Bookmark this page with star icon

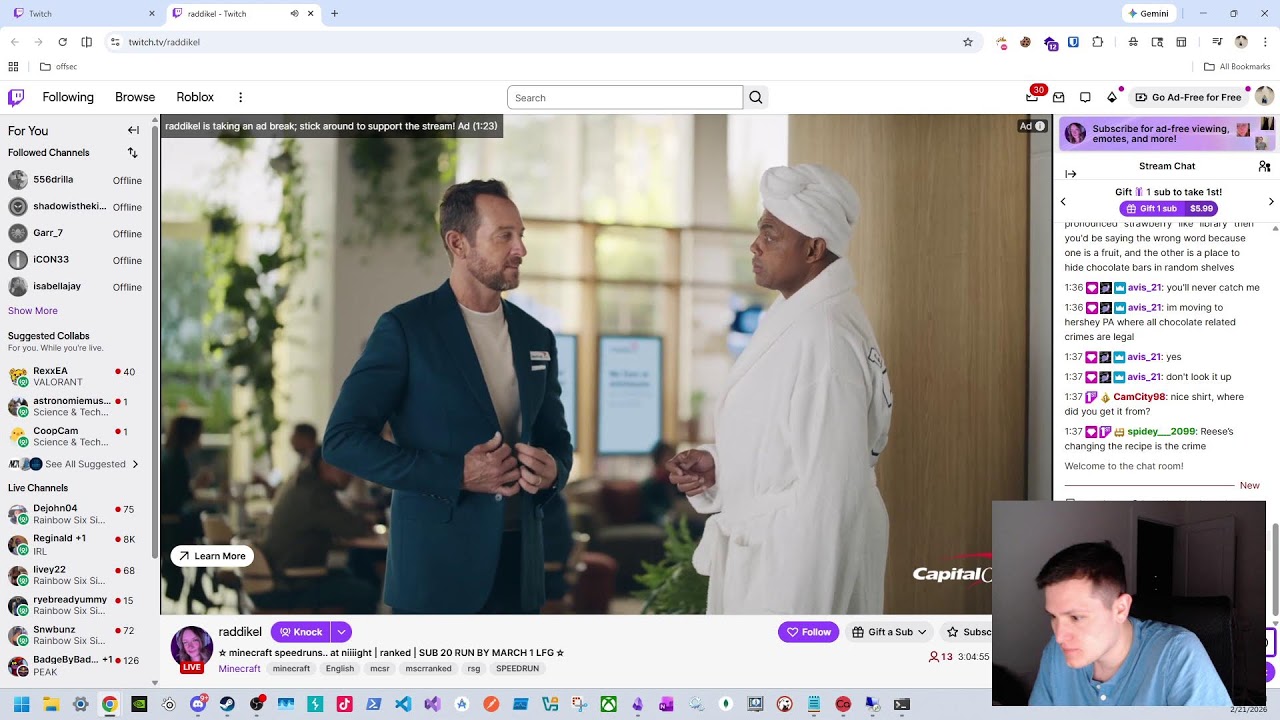(968, 42)
